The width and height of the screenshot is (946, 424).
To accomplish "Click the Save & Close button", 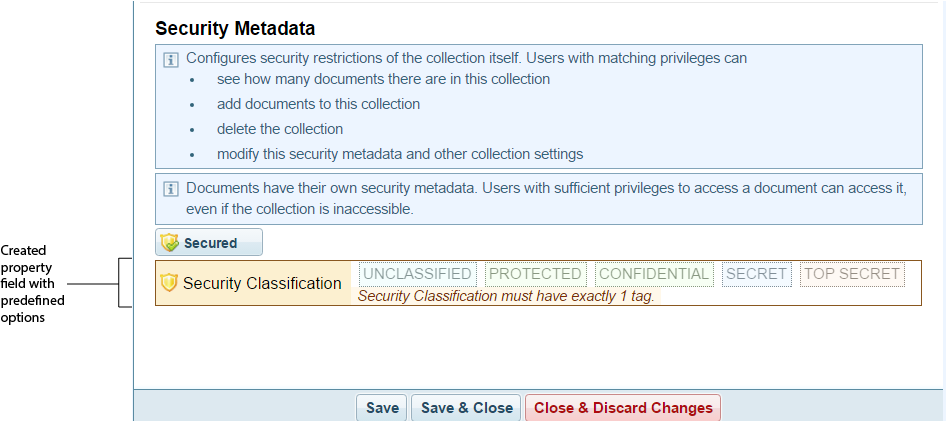I will (466, 408).
